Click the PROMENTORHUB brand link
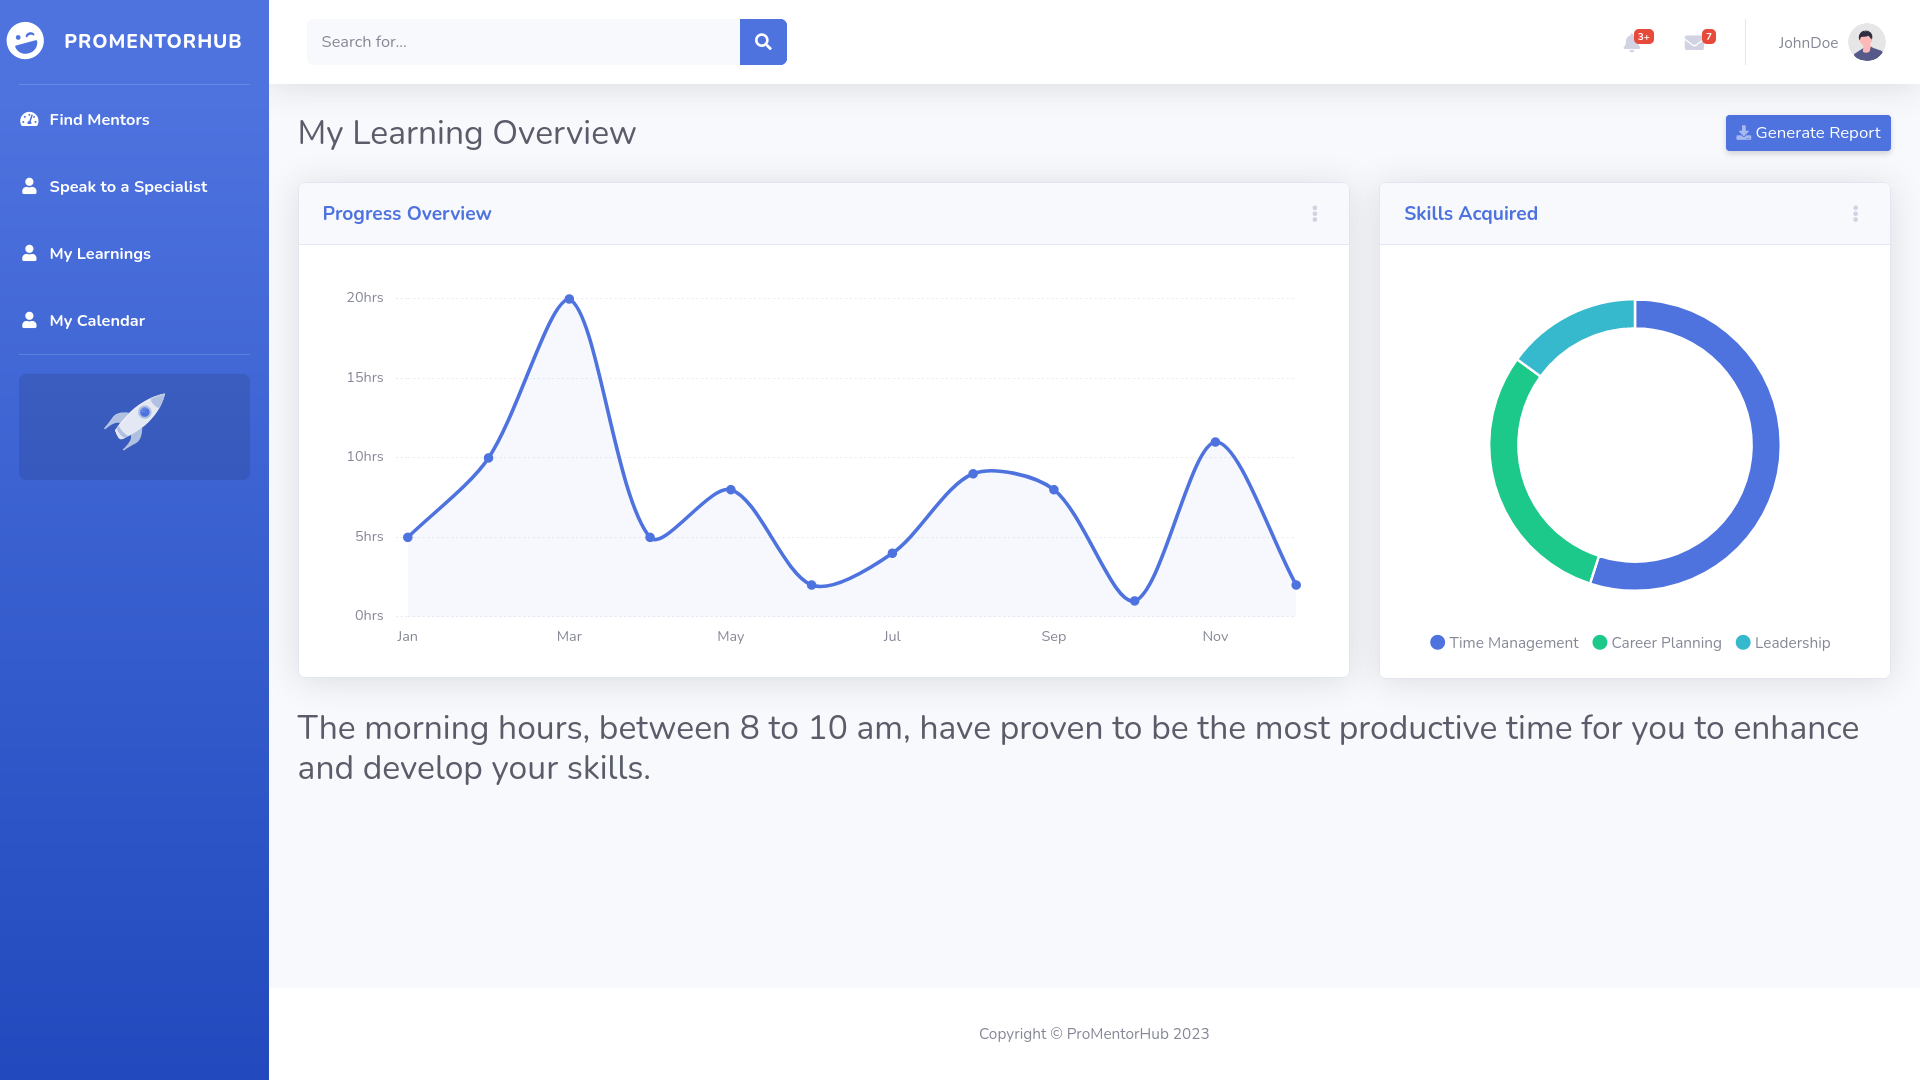 pyautogui.click(x=153, y=41)
